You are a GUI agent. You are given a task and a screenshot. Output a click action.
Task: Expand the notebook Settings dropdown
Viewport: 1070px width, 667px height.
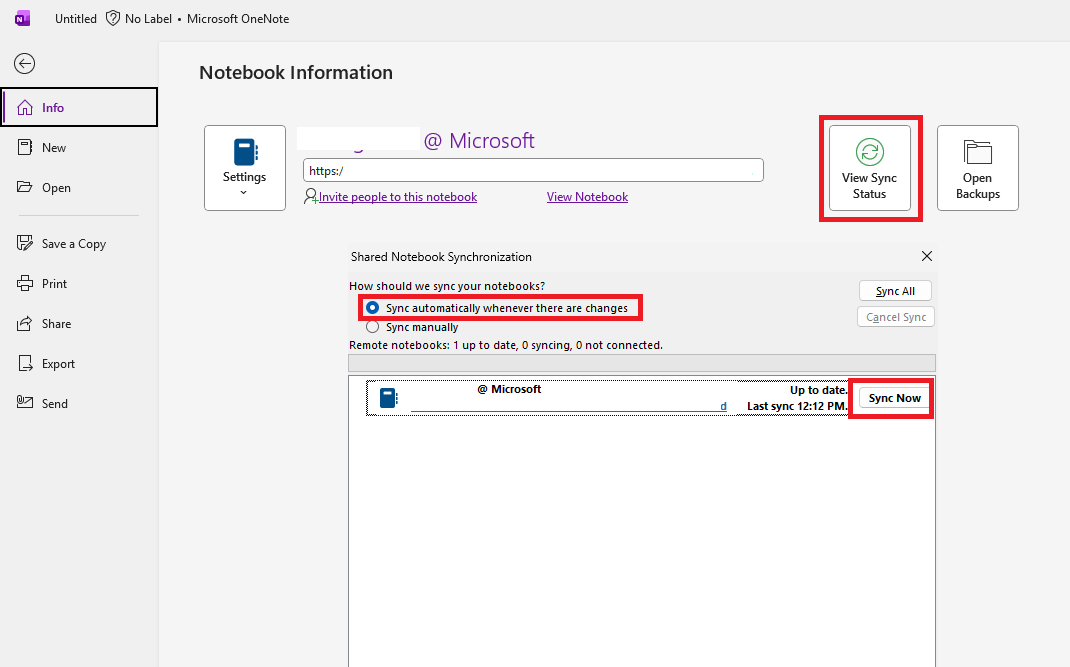(x=245, y=168)
